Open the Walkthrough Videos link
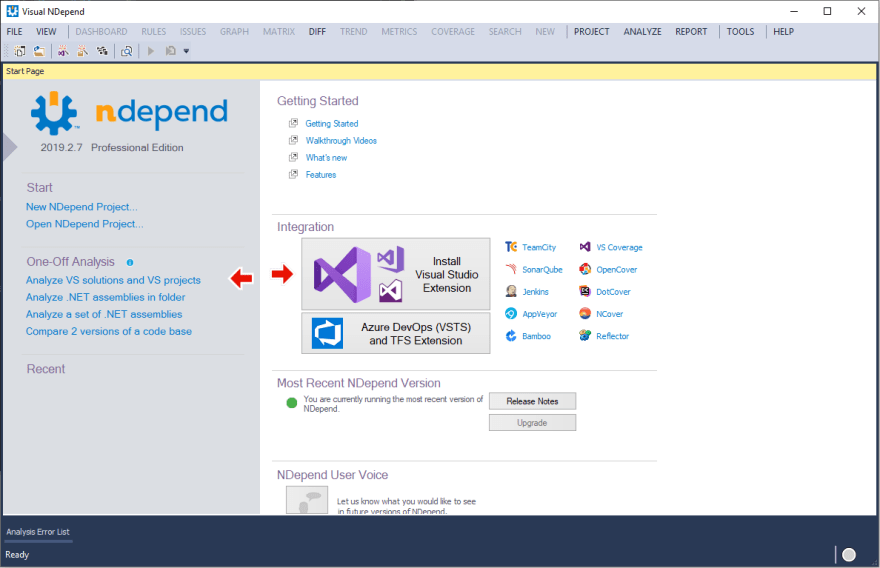The image size is (880, 568). click(x=341, y=141)
